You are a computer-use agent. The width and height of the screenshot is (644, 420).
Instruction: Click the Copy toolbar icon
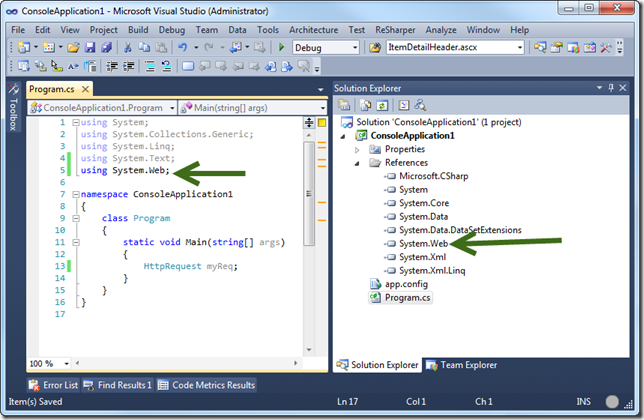144,48
